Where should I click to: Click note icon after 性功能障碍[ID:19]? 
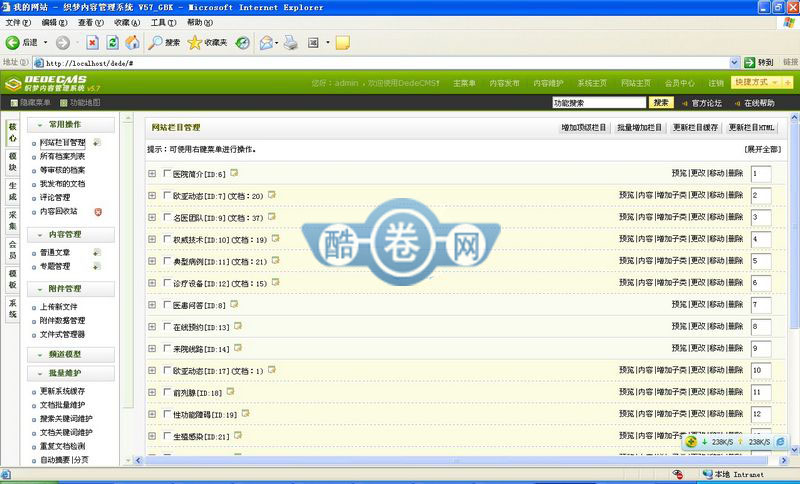245,413
